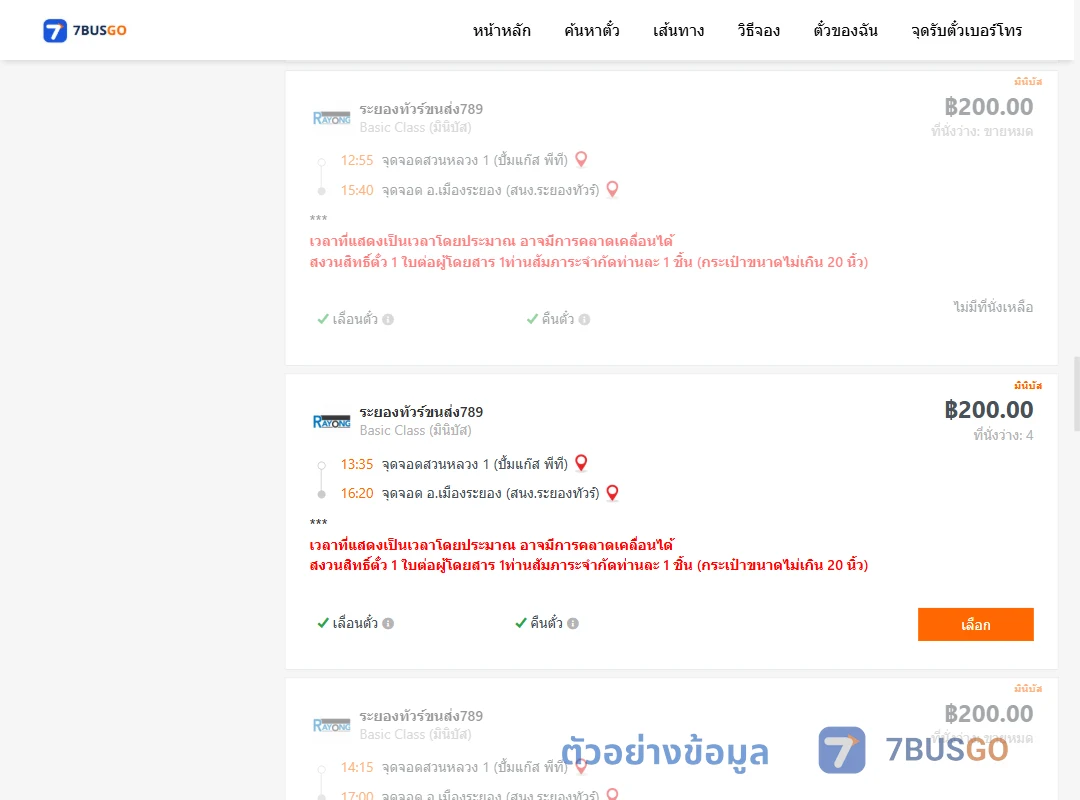Click เลื่อนตั๋ว label on 13:35 trip
Viewport: 1080px width, 800px height.
[355, 623]
